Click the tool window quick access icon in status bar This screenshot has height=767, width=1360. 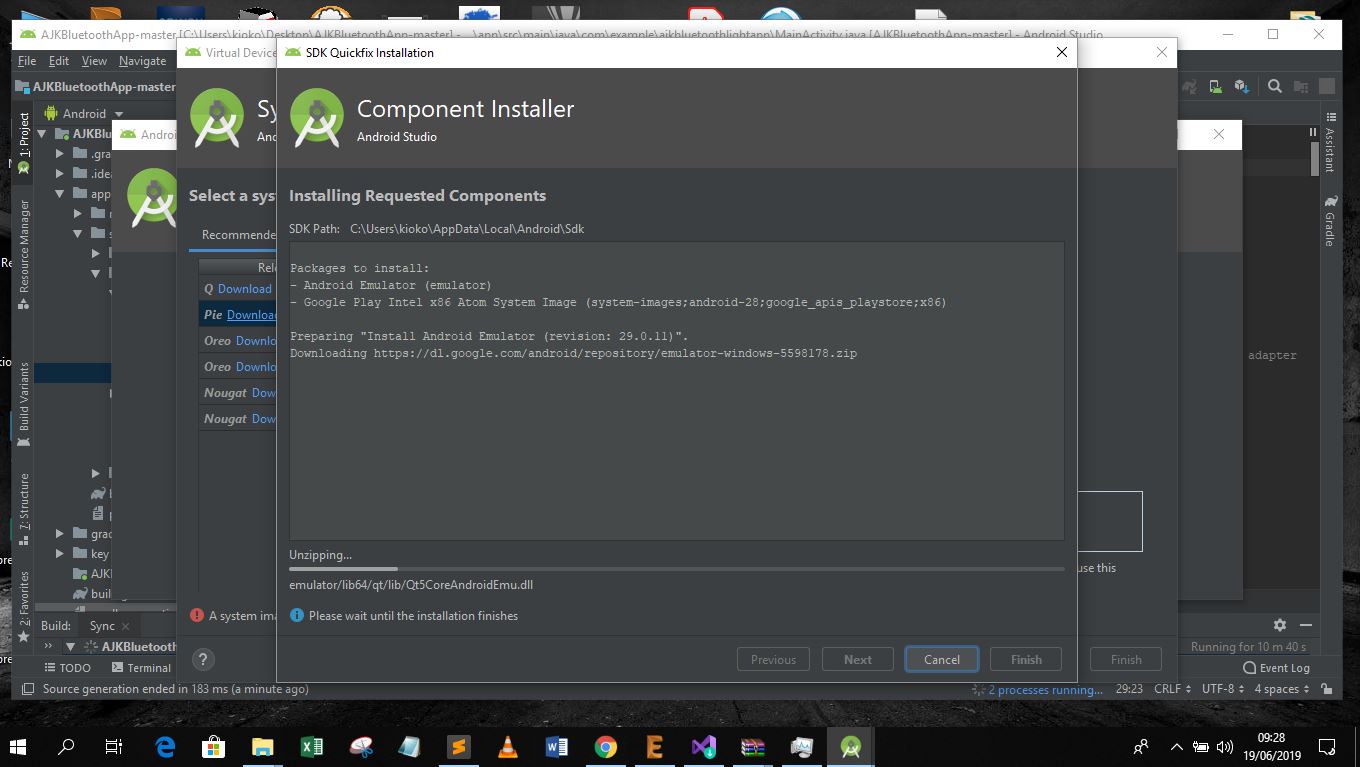[27, 689]
